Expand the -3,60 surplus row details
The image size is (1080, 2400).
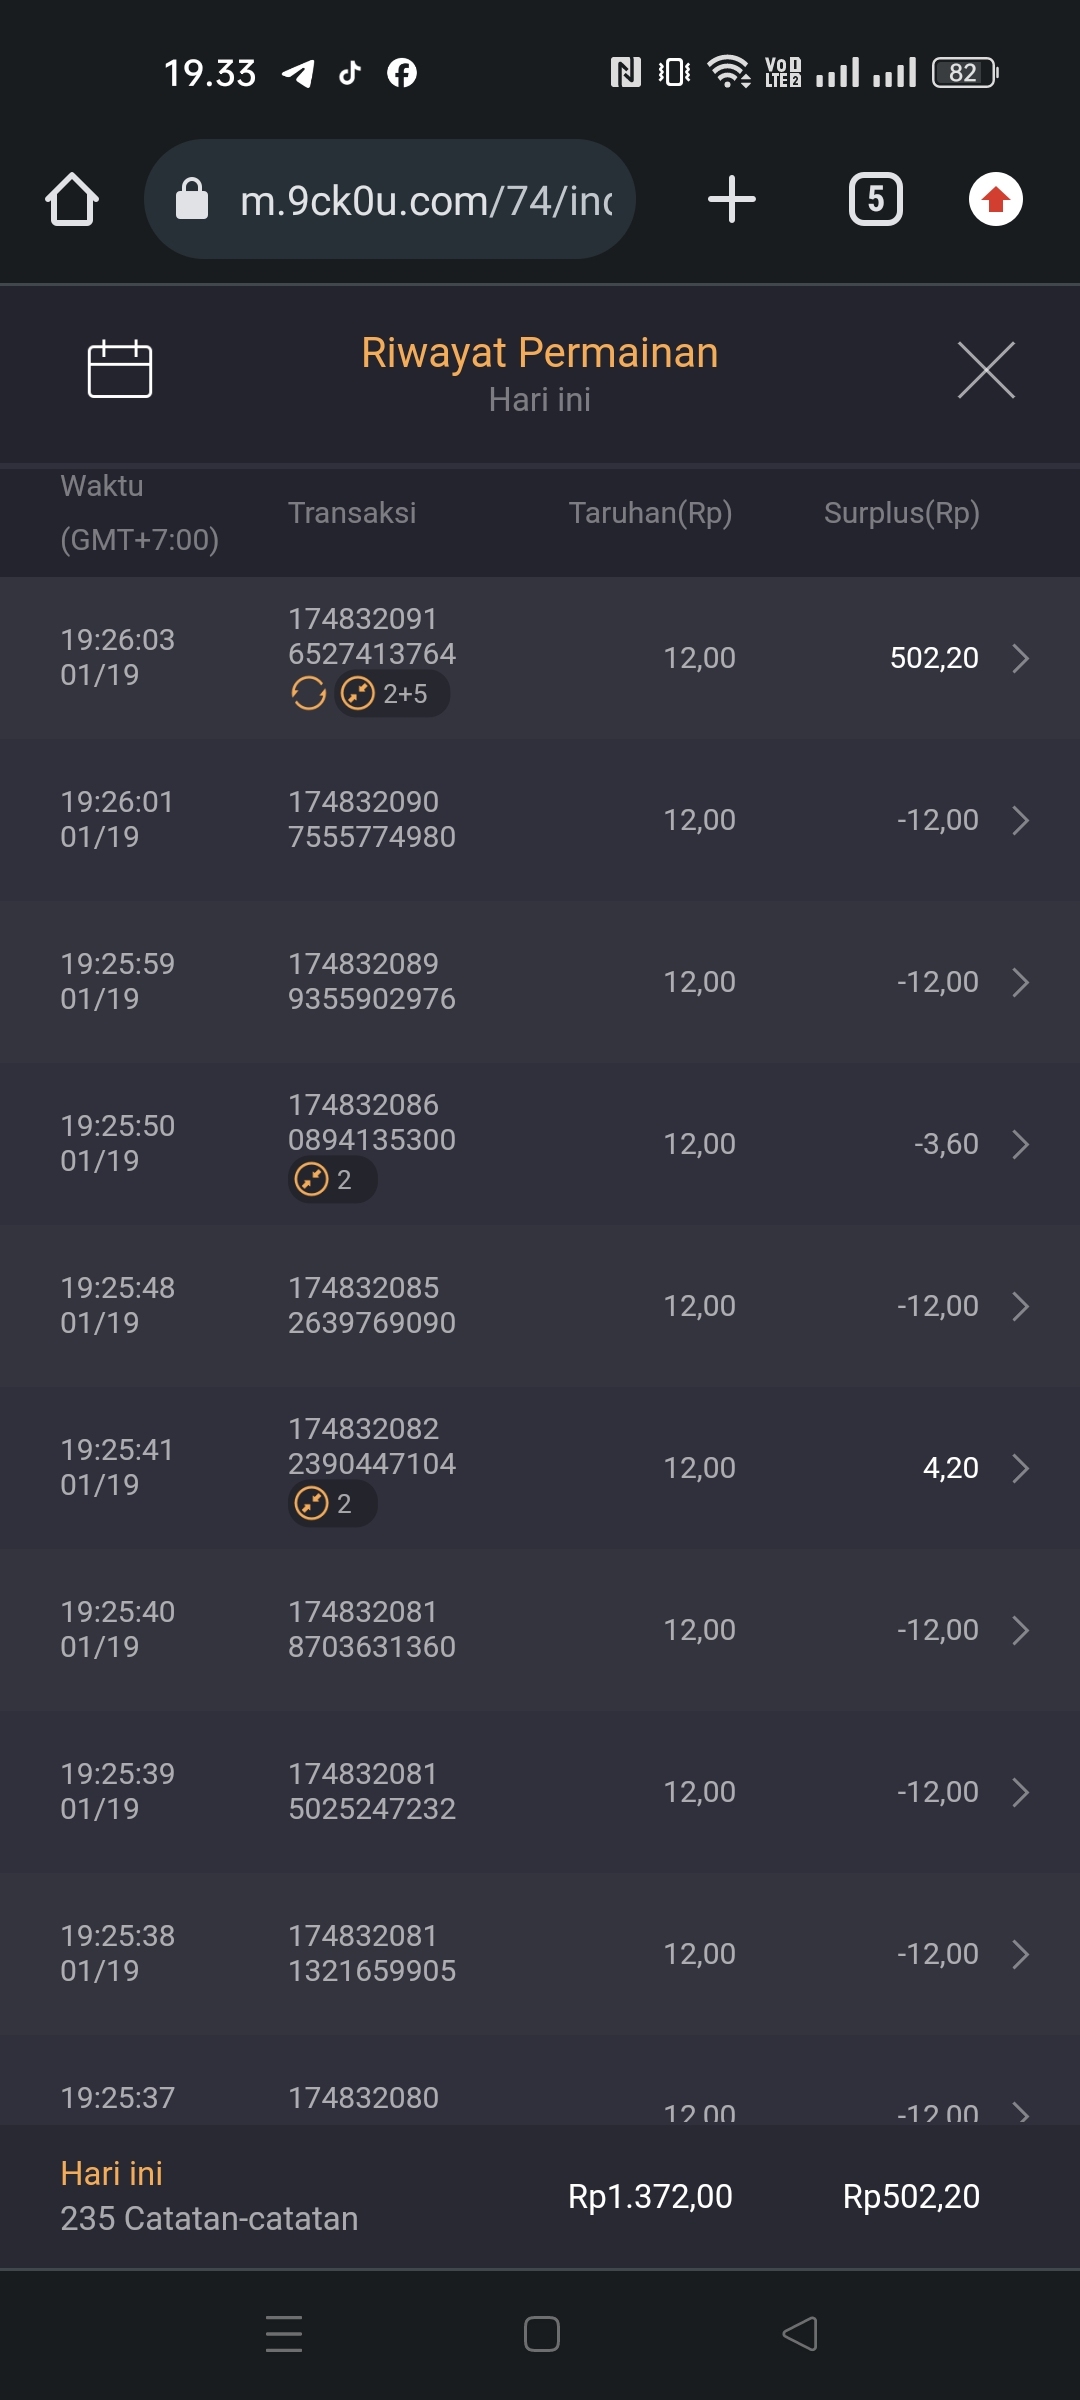[x=1020, y=1144]
